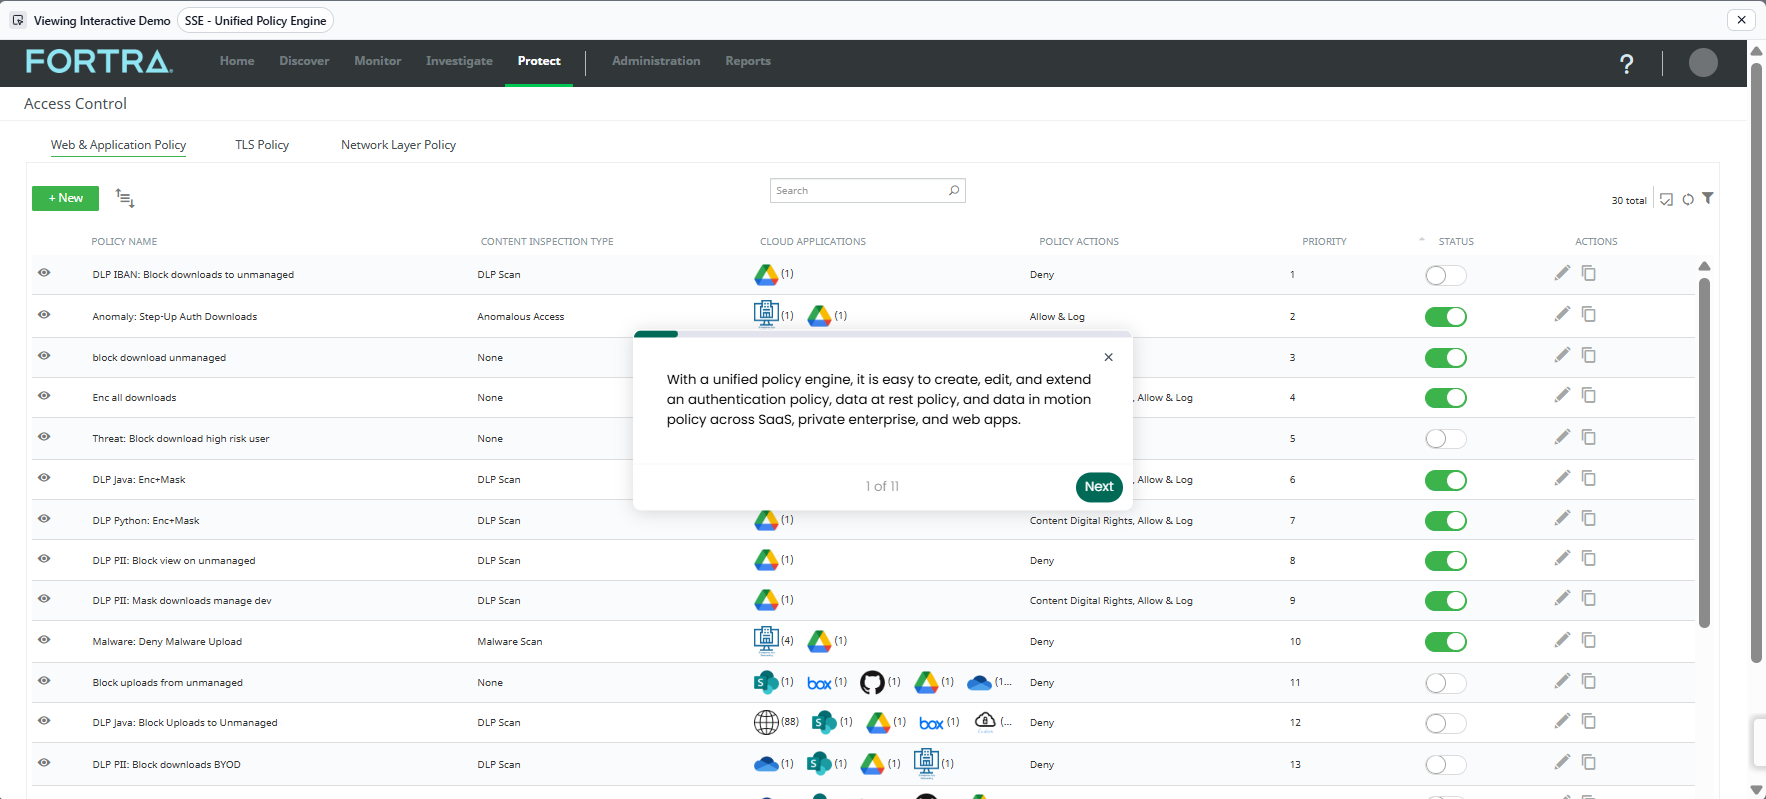The height and width of the screenshot is (799, 1766).
Task: Click the magnifier icon in the search box
Action: [x=954, y=190]
